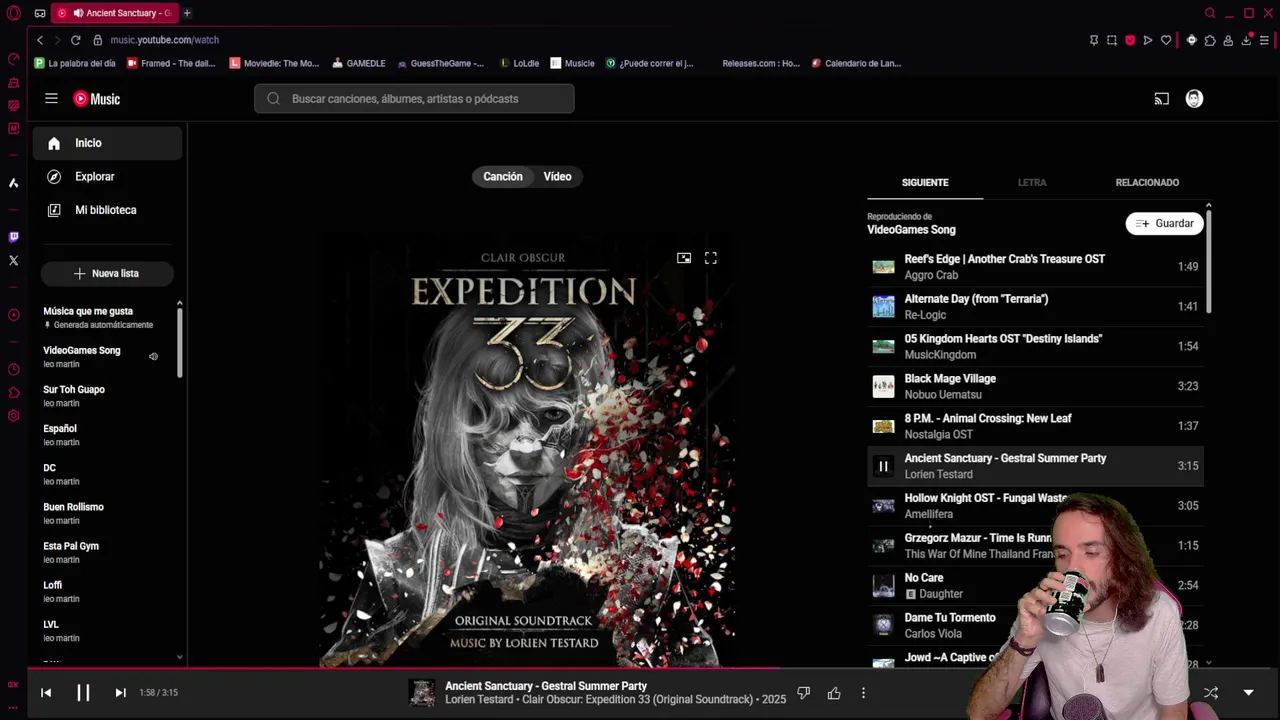The image size is (1280, 720).
Task: Open the Siguiente tab
Action: pyautogui.click(x=925, y=182)
